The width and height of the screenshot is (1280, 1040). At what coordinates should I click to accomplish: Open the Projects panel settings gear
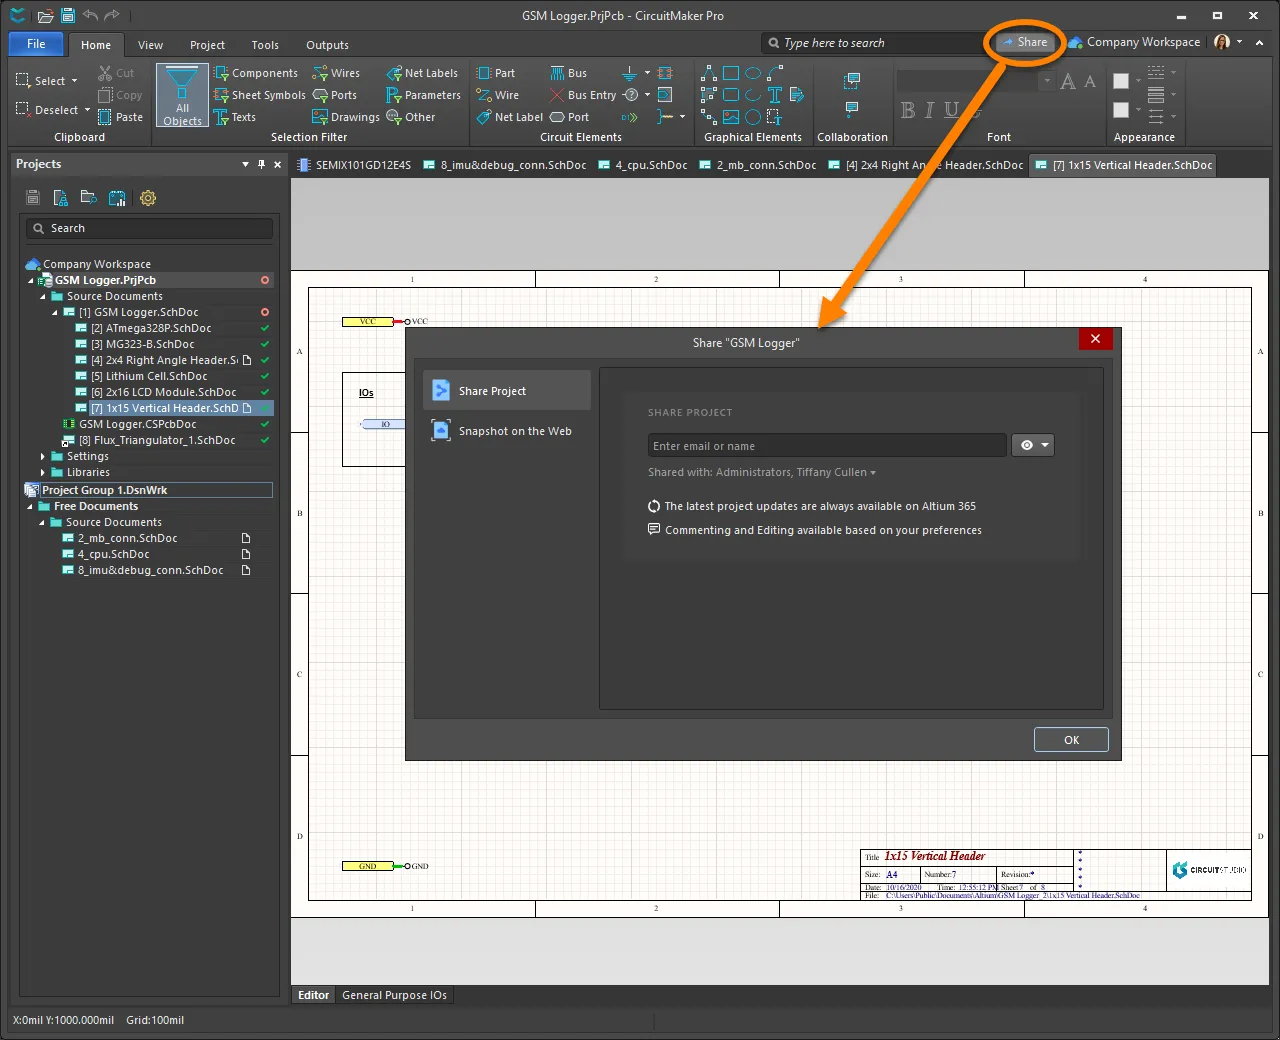(148, 198)
